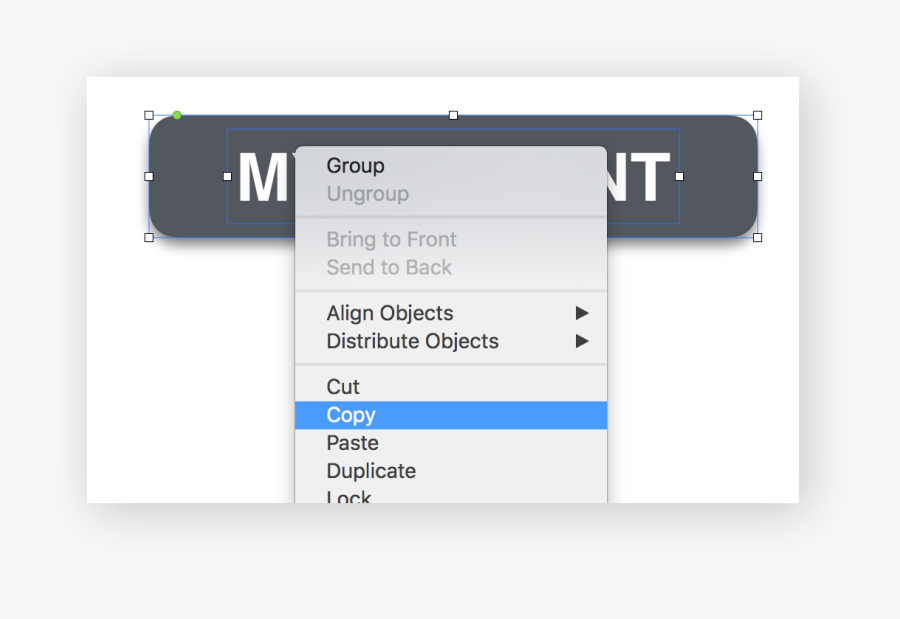Click the green rotation handle
Image resolution: width=900 pixels, height=619 pixels.
(176, 115)
